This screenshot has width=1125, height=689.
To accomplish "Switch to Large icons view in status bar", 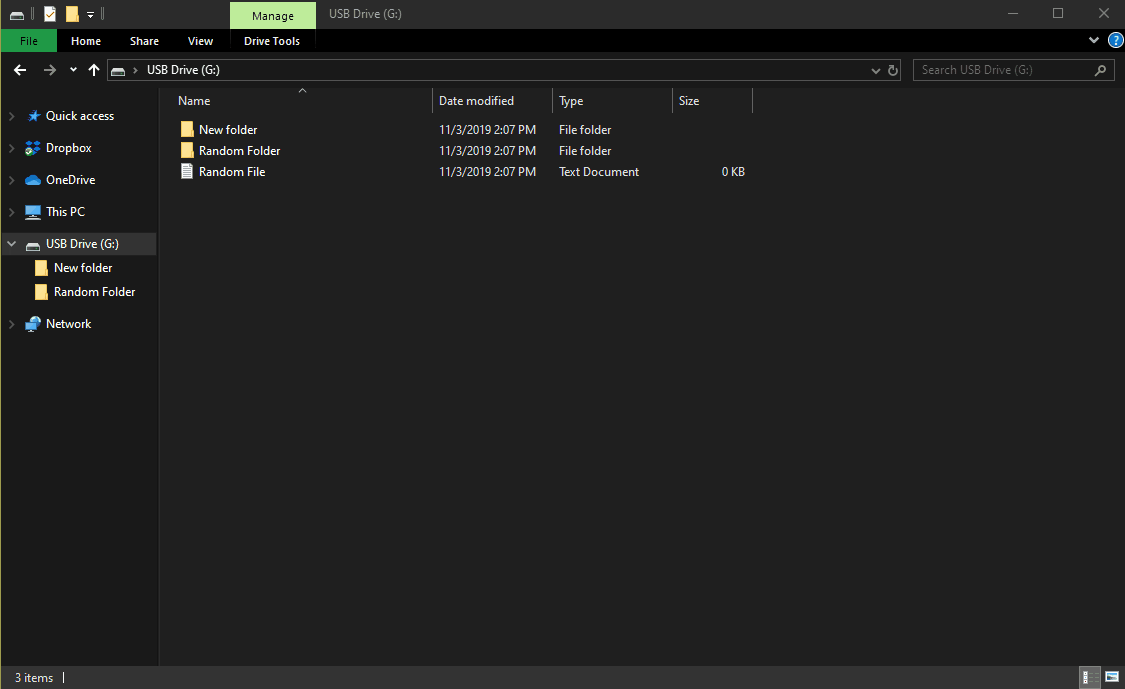I will [1112, 678].
